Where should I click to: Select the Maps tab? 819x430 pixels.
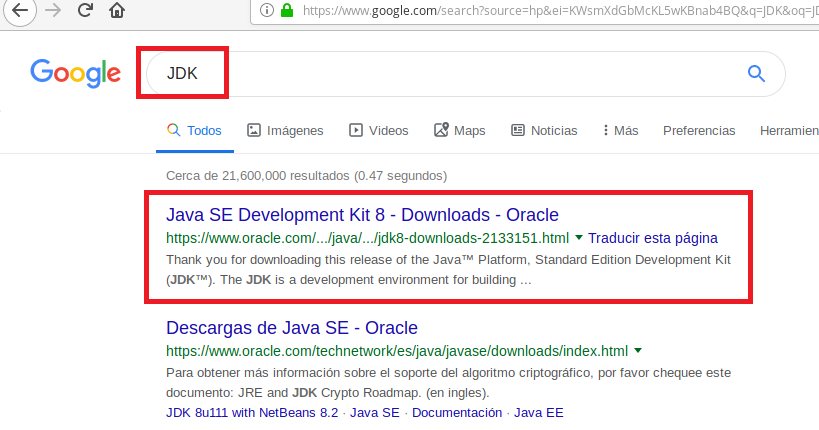coord(459,130)
